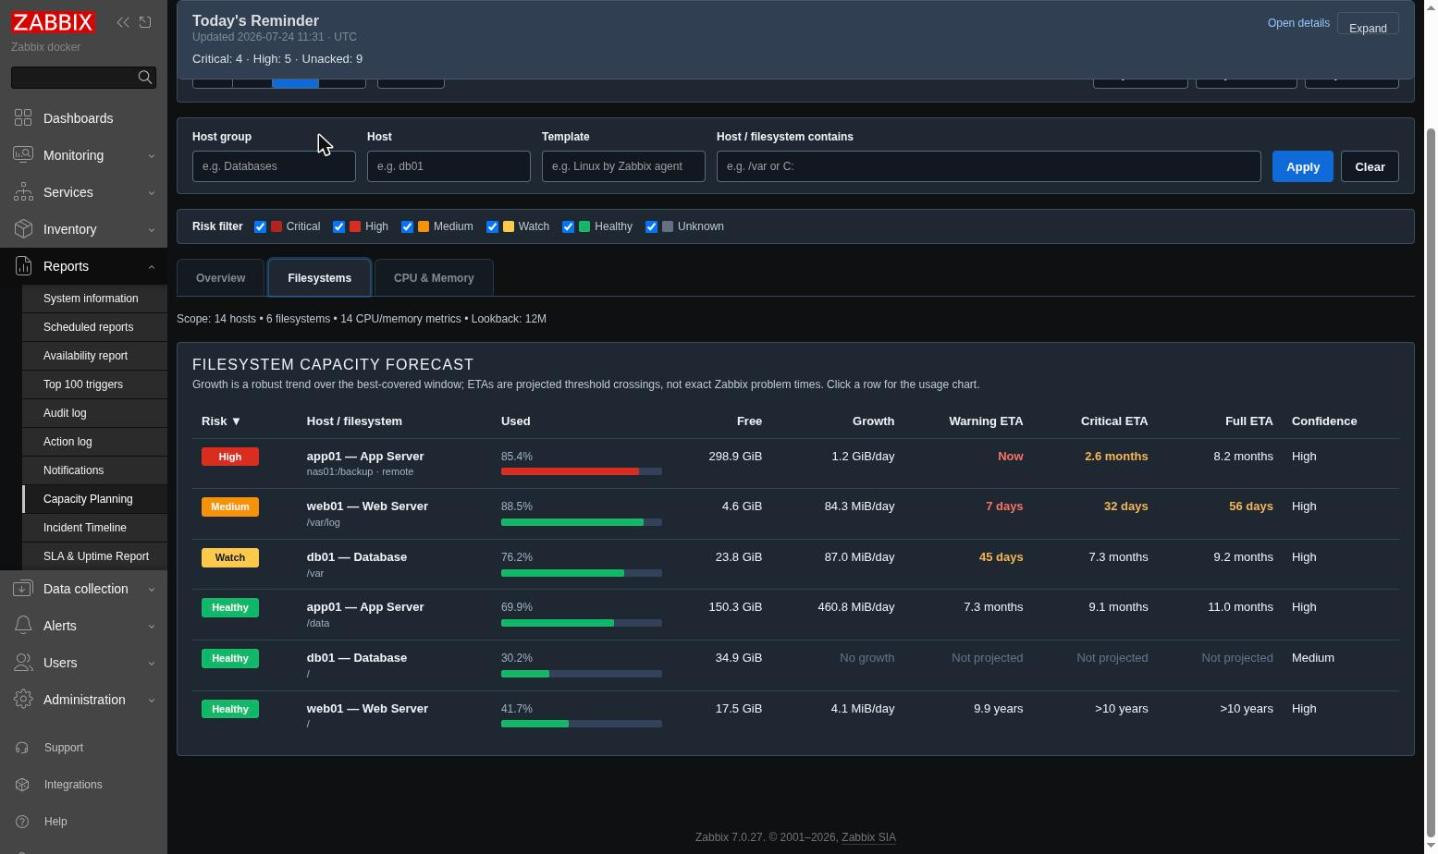Screen dimensions: 1438x854
Task: Open the Overview tab
Action: point(220,278)
